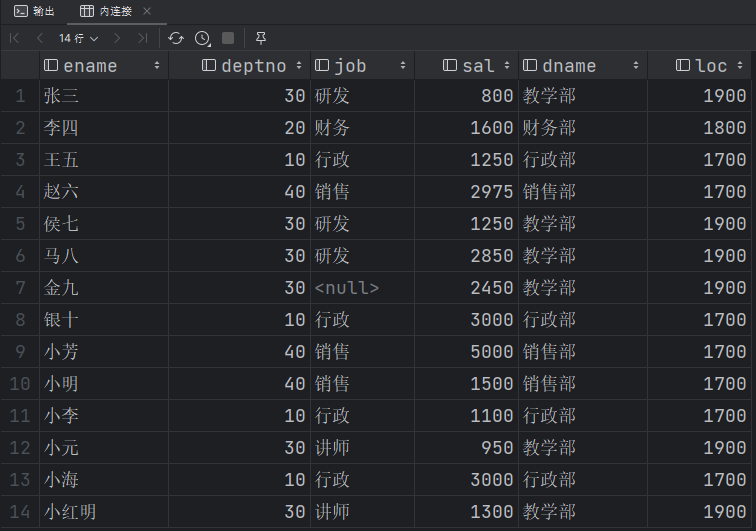The image size is (756, 531).
Task: Click the 财务部 dname cell
Action: click(x=583, y=128)
